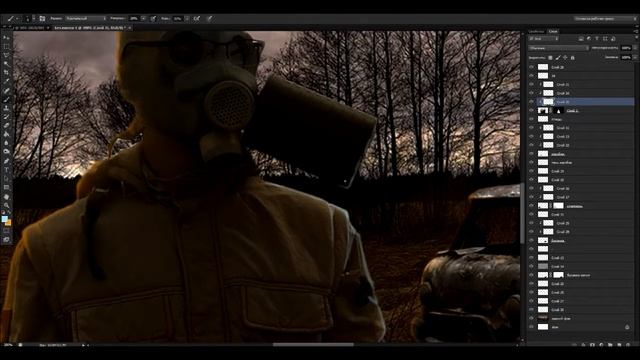Screen dimensions: 640x360
Task: Select the Healing Brush tool
Action: pyautogui.click(x=6, y=91)
